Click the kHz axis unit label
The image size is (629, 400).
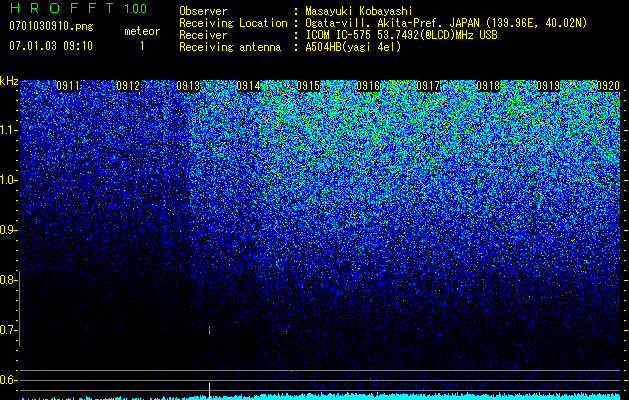(x=9, y=81)
